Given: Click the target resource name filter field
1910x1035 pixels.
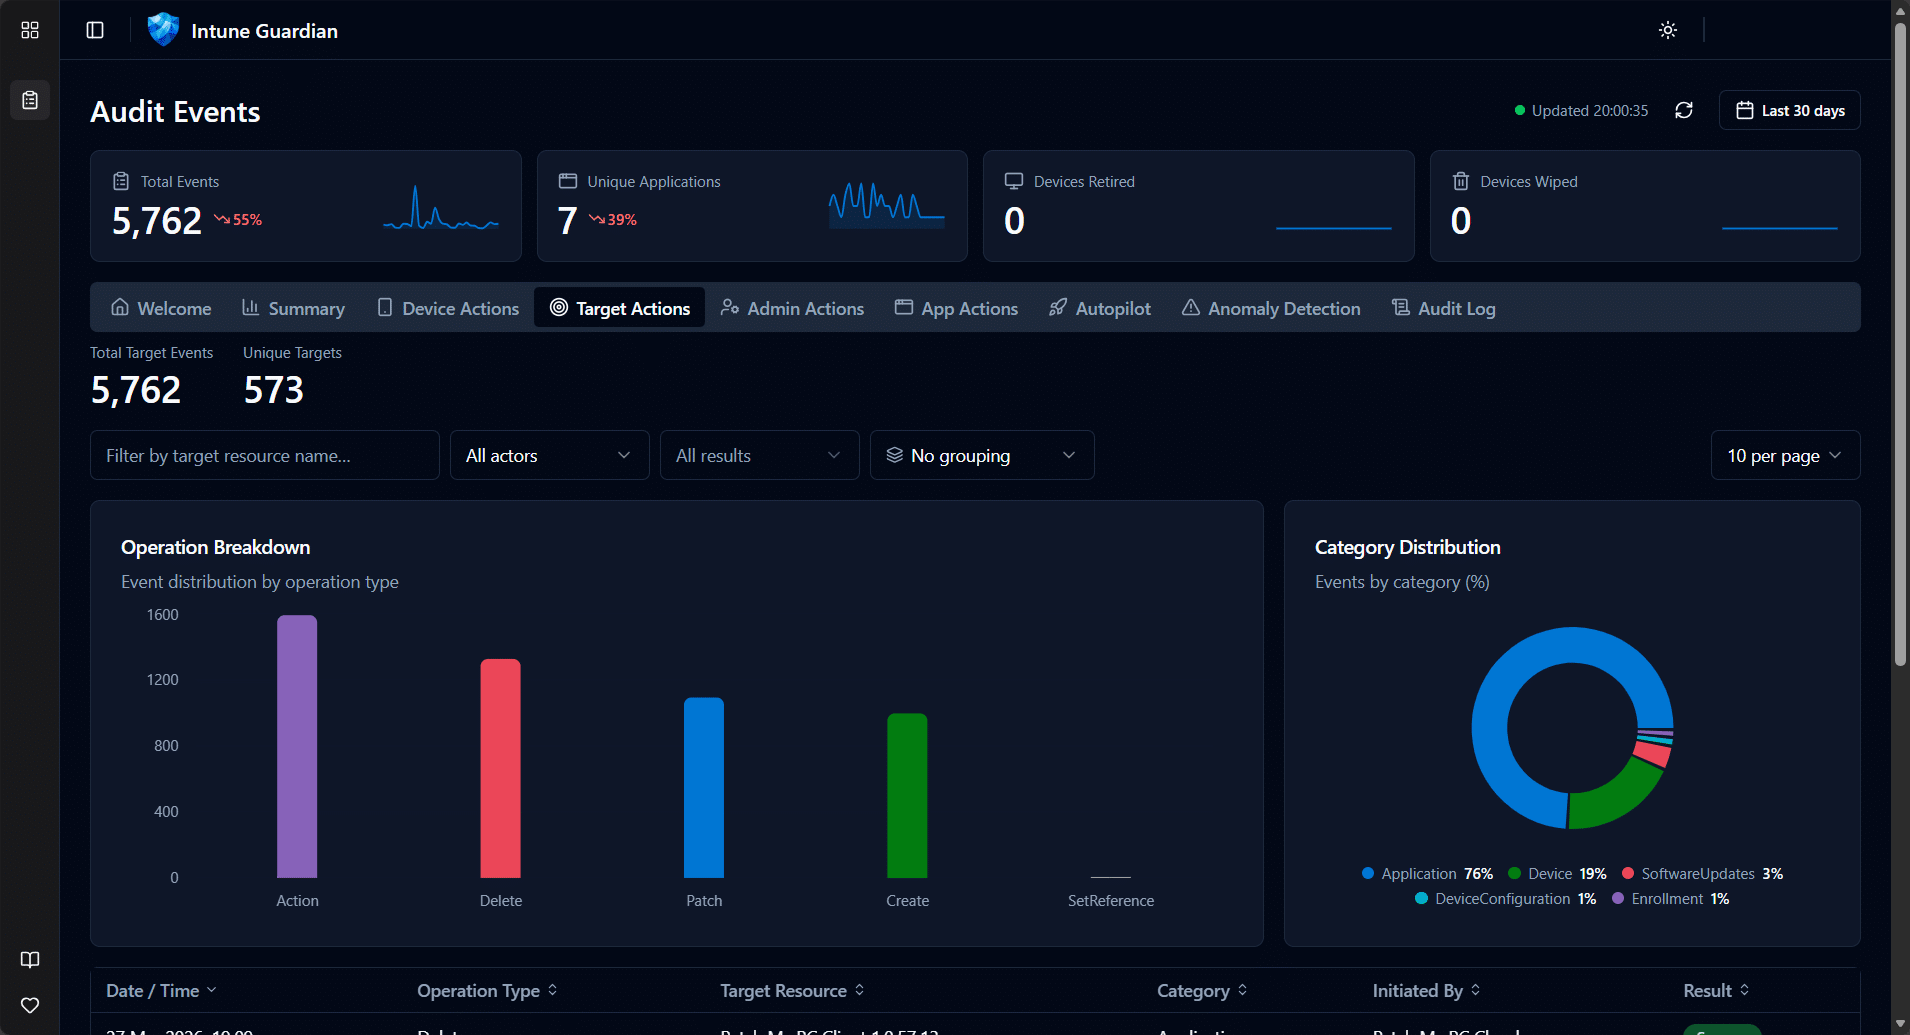Looking at the screenshot, I should (265, 456).
